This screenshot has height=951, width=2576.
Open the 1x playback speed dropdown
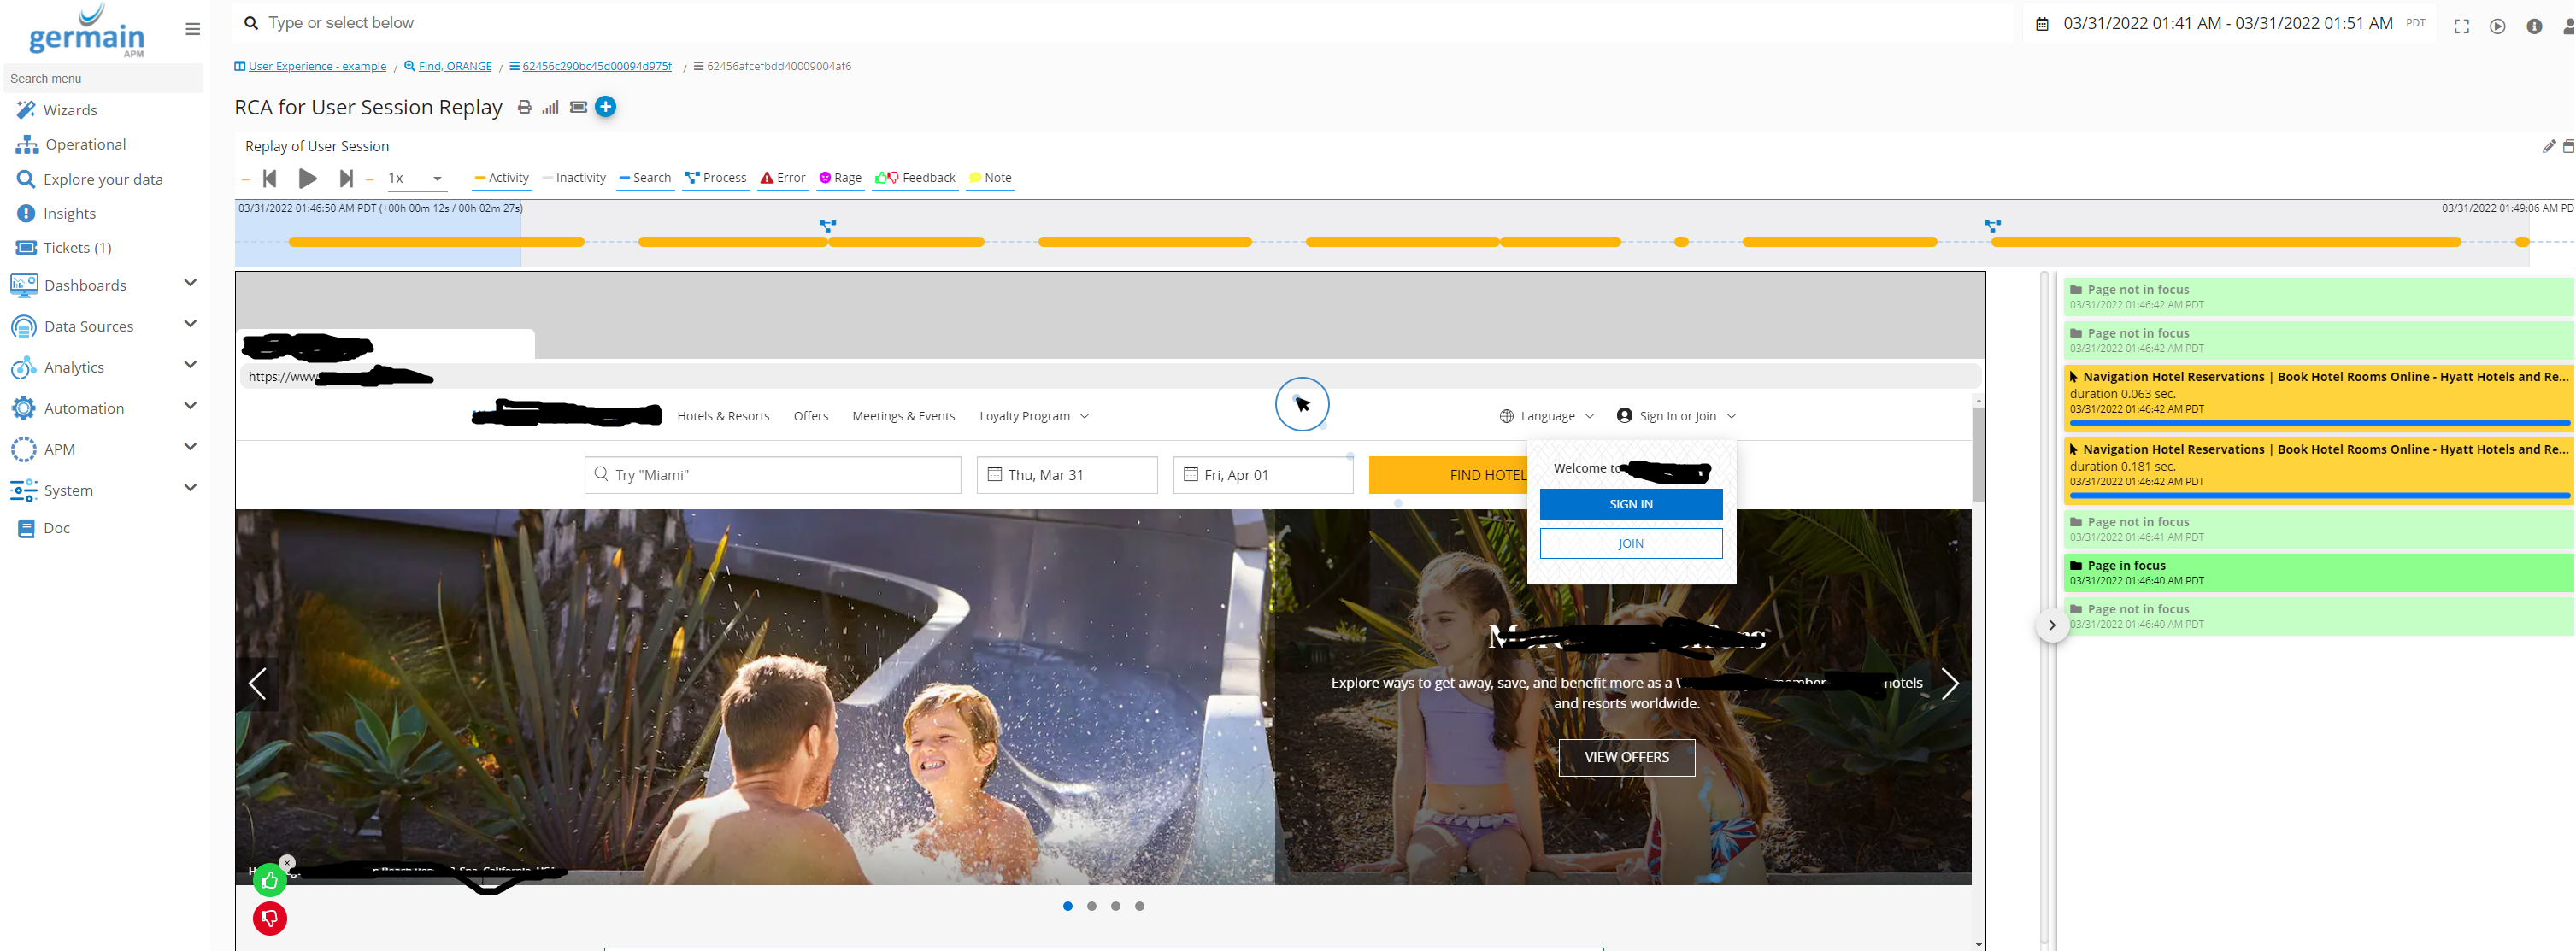(x=415, y=178)
